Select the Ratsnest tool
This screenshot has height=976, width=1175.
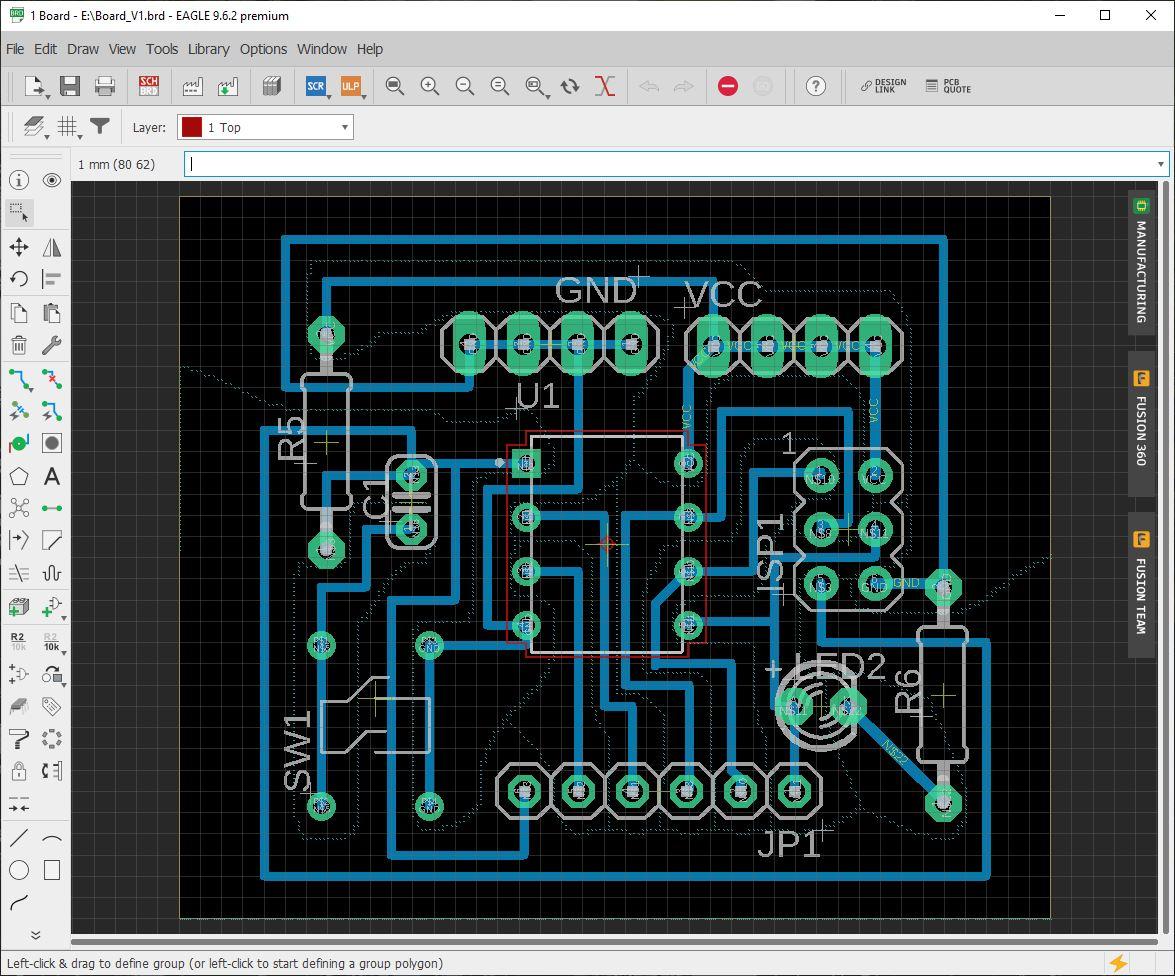pos(19,508)
